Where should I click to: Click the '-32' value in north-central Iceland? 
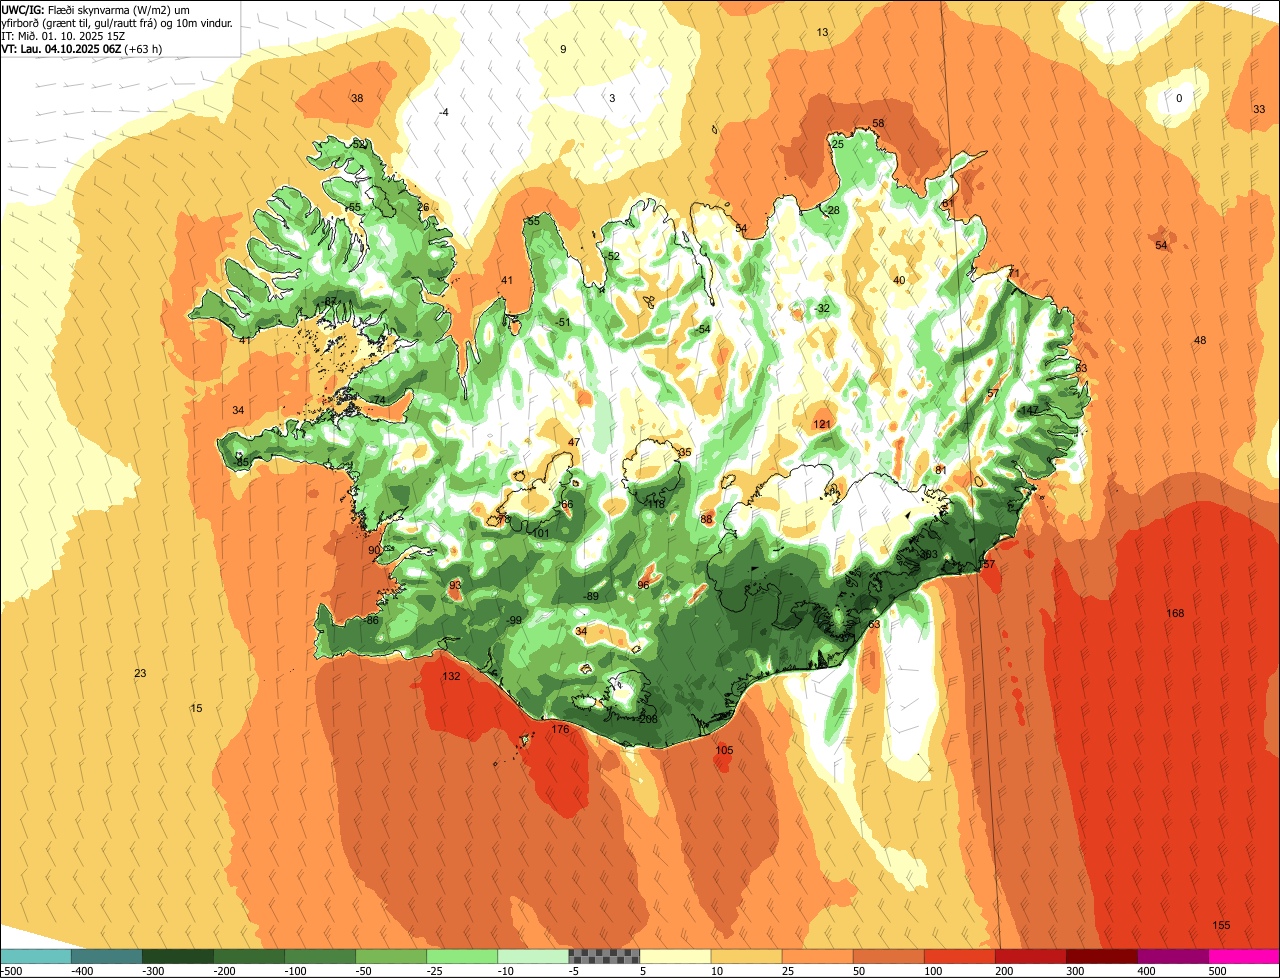[x=822, y=308]
